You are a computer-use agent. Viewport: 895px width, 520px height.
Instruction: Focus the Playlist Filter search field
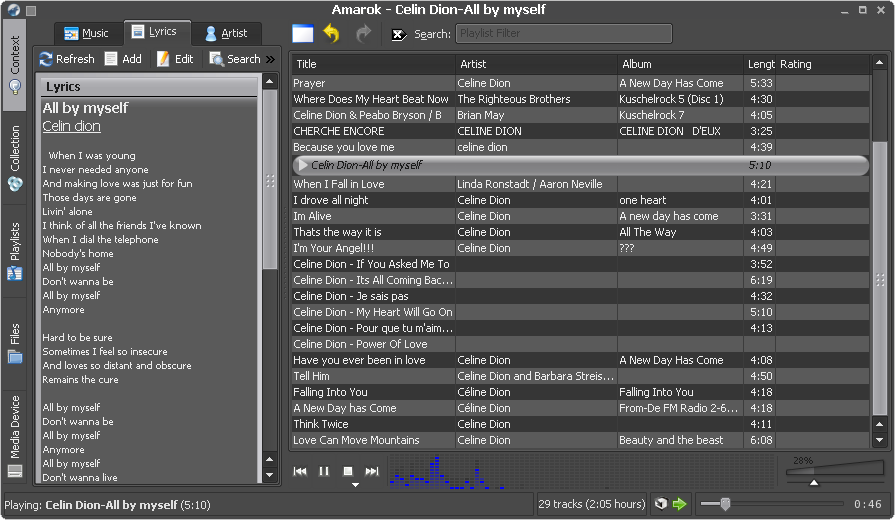click(x=563, y=33)
